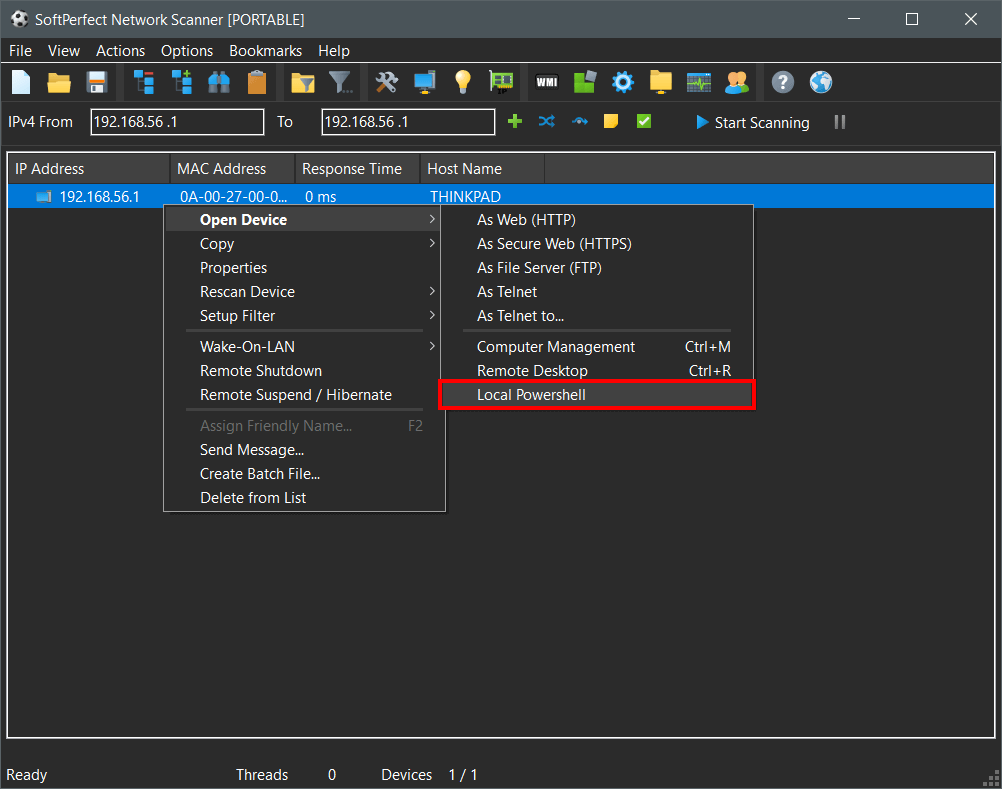This screenshot has width=1002, height=789.
Task: Click the green network card IP icon
Action: click(x=501, y=82)
